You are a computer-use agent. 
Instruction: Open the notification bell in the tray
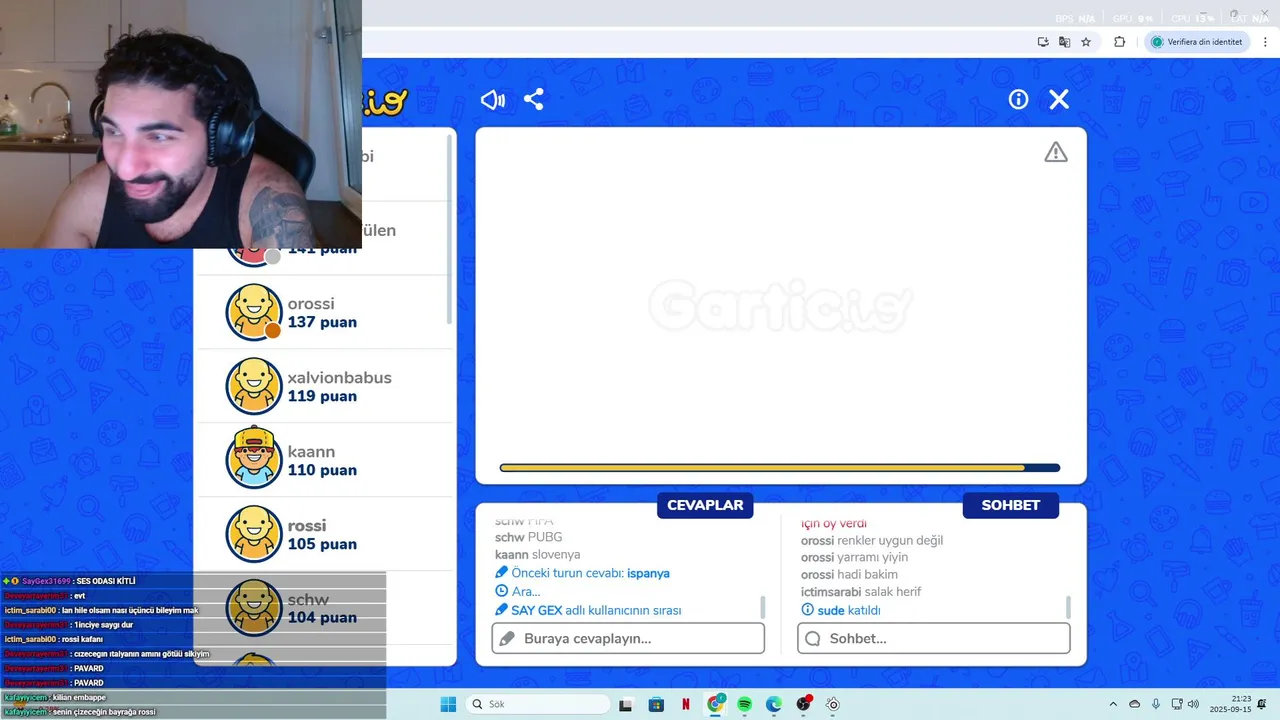[1261, 704]
